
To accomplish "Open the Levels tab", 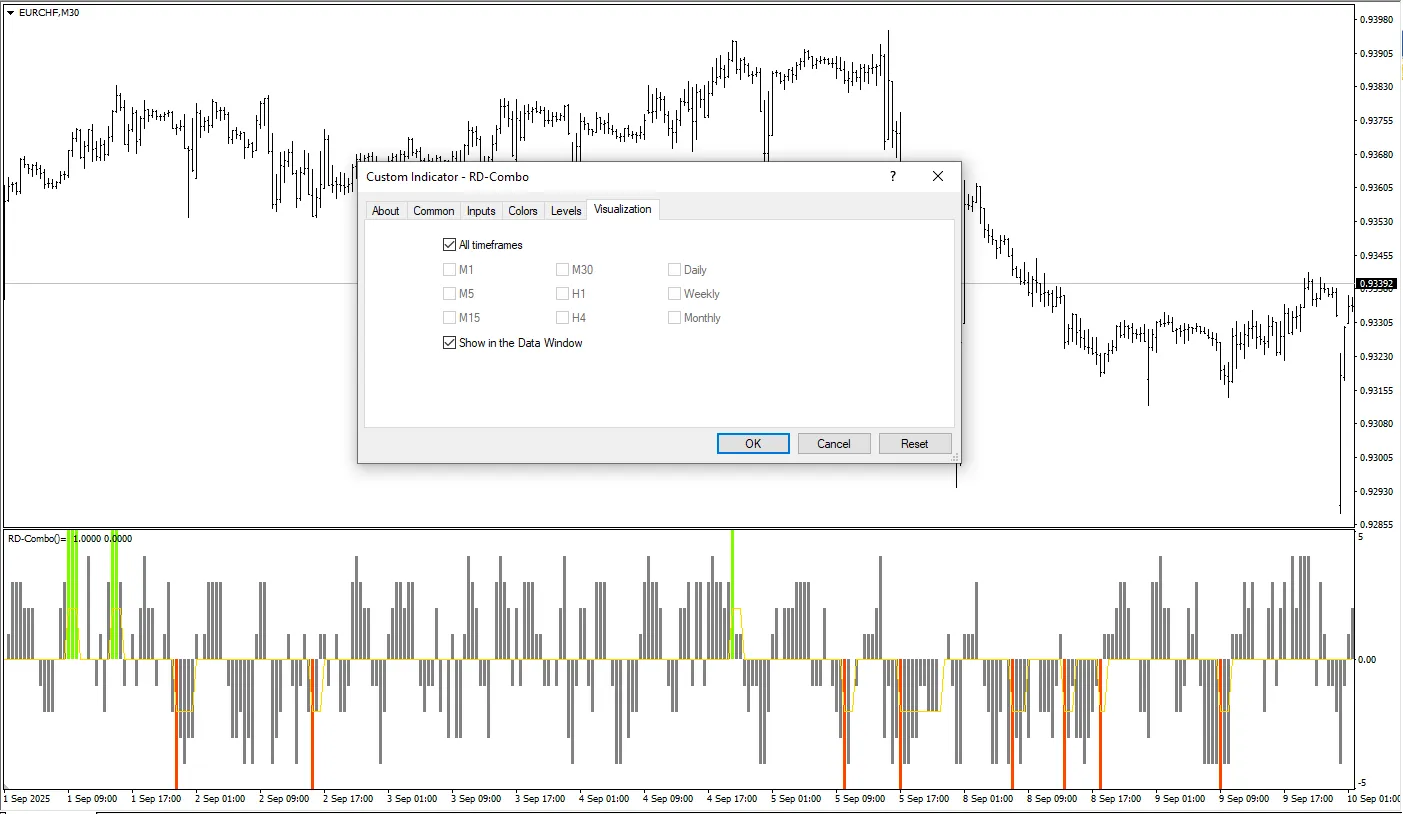I will click(x=566, y=211).
